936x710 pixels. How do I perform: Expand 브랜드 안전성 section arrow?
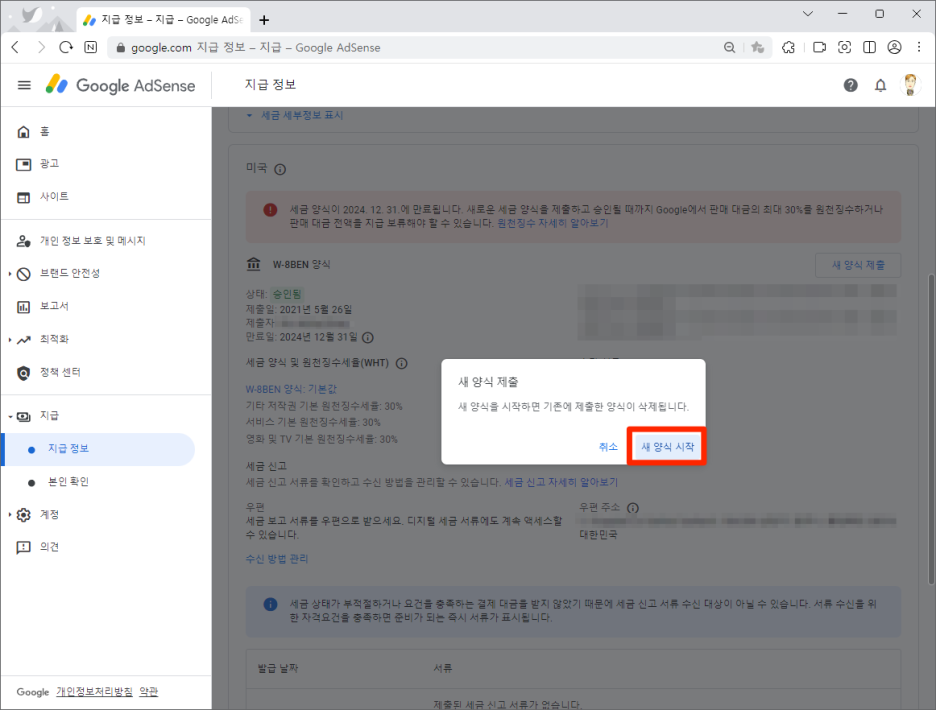[10, 274]
